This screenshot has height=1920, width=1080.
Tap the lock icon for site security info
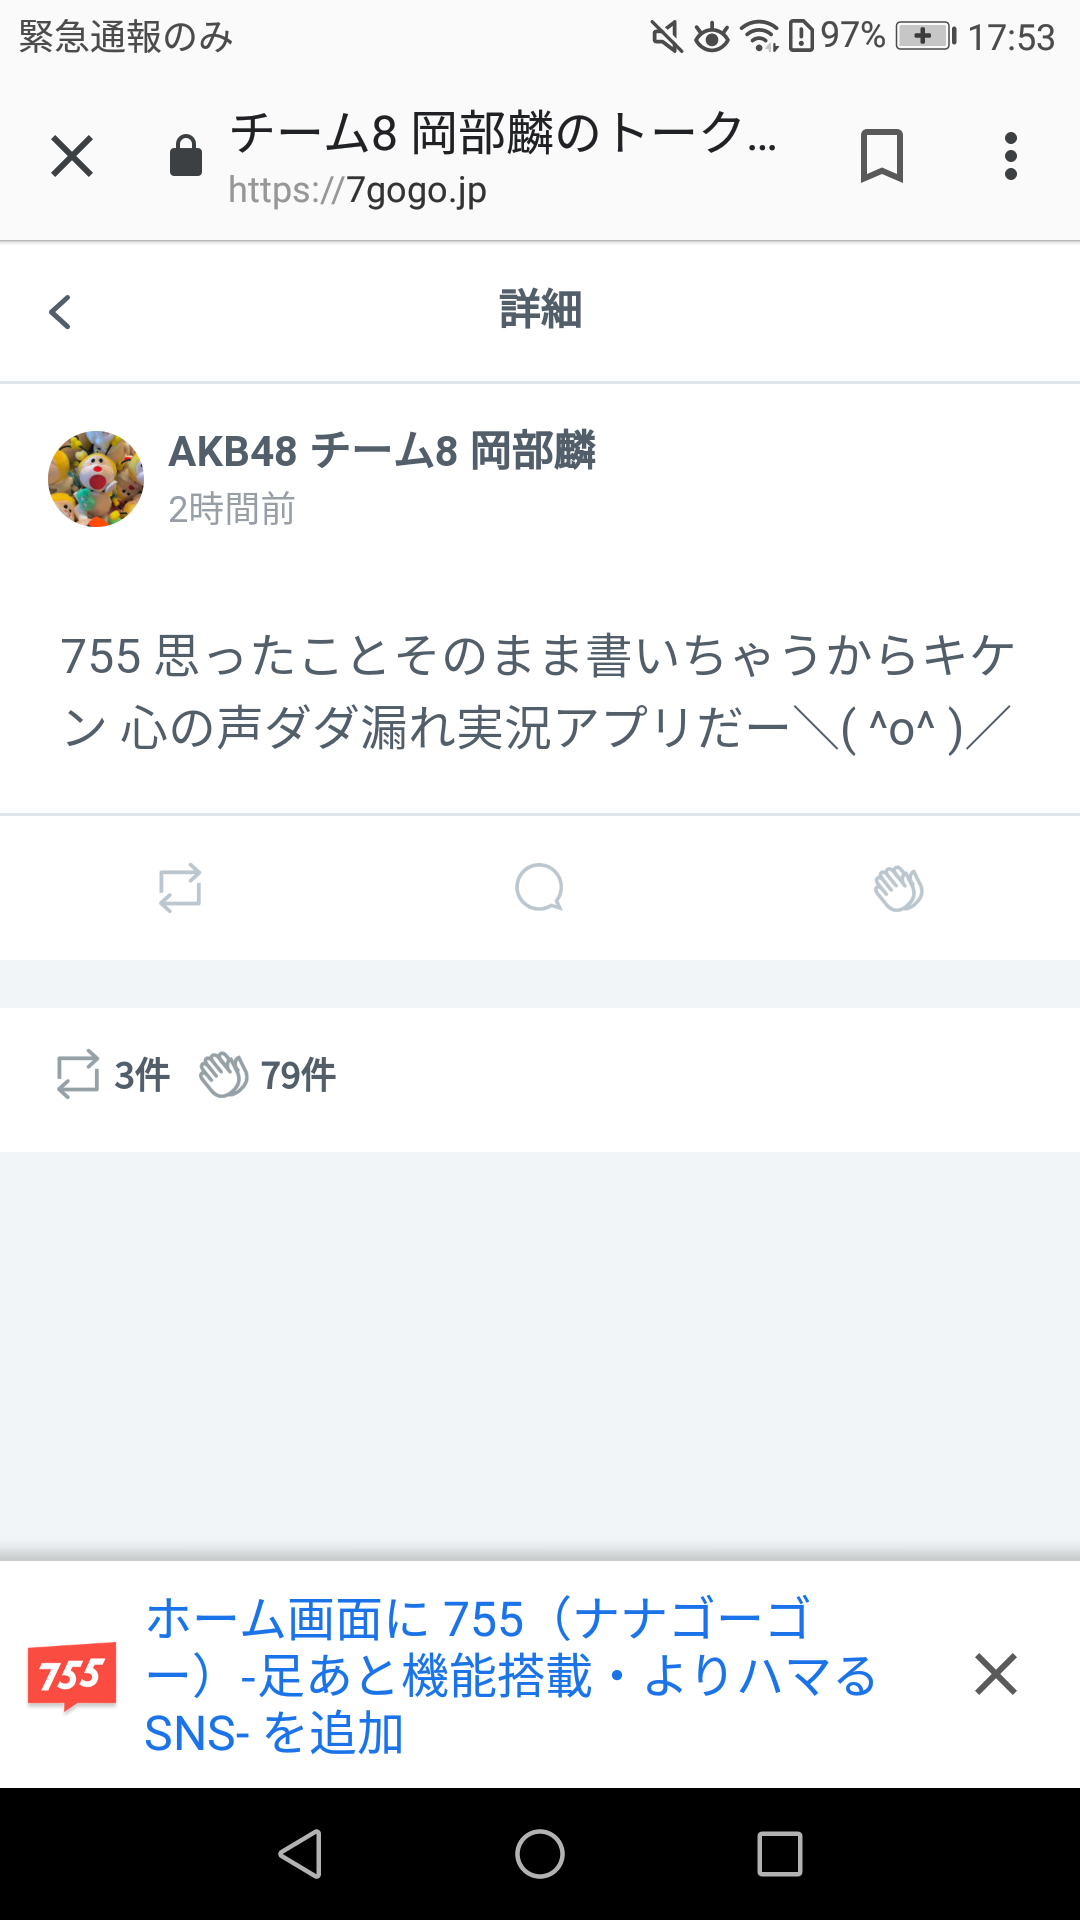(186, 156)
